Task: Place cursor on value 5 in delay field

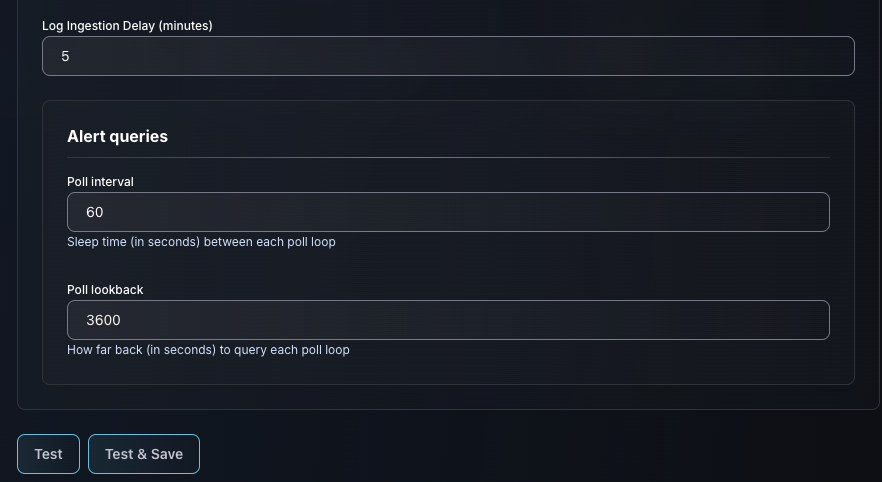Action: coord(65,57)
